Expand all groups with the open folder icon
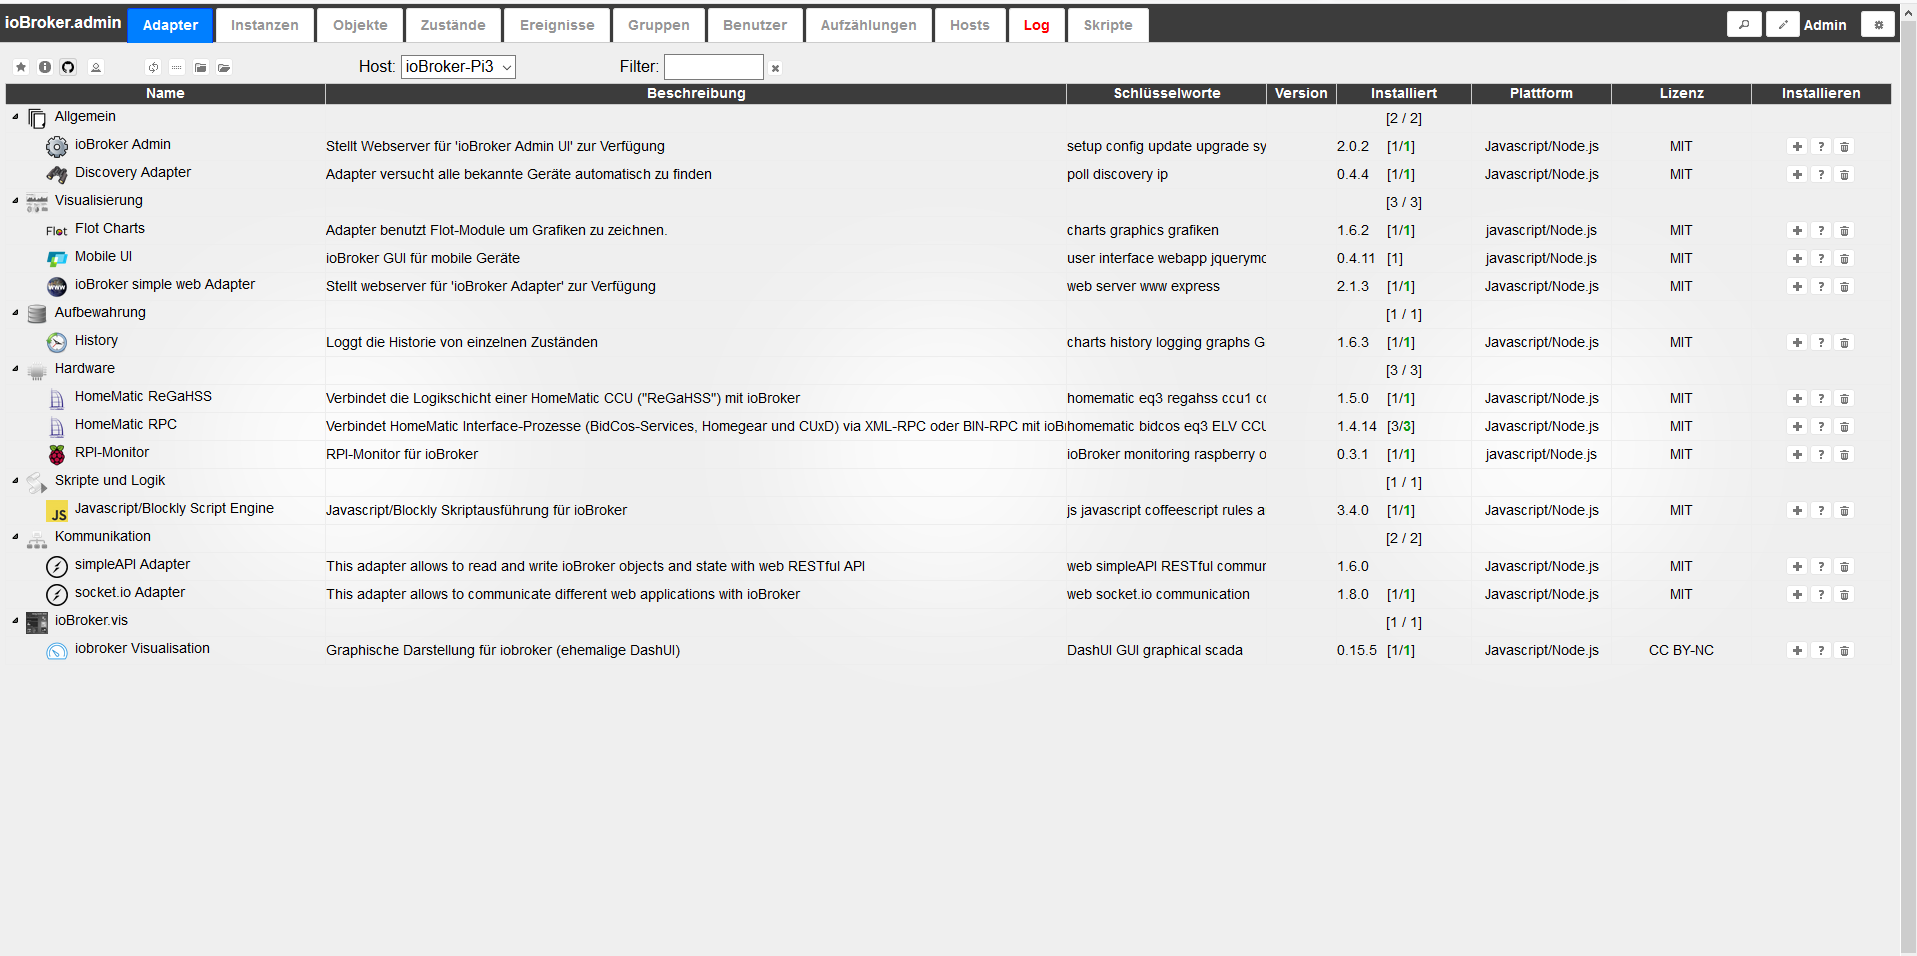The image size is (1917, 956). (x=224, y=67)
